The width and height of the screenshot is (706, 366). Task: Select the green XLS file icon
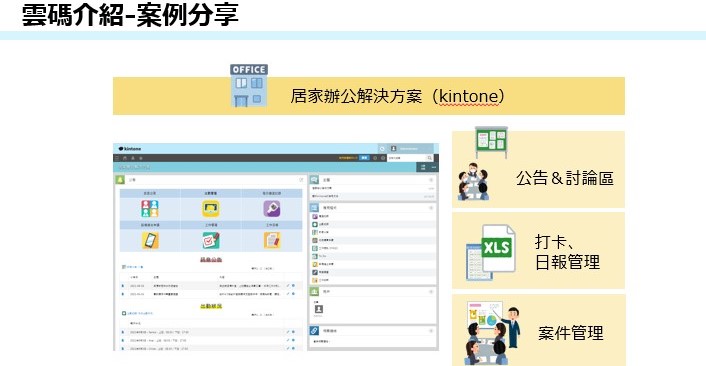point(491,251)
